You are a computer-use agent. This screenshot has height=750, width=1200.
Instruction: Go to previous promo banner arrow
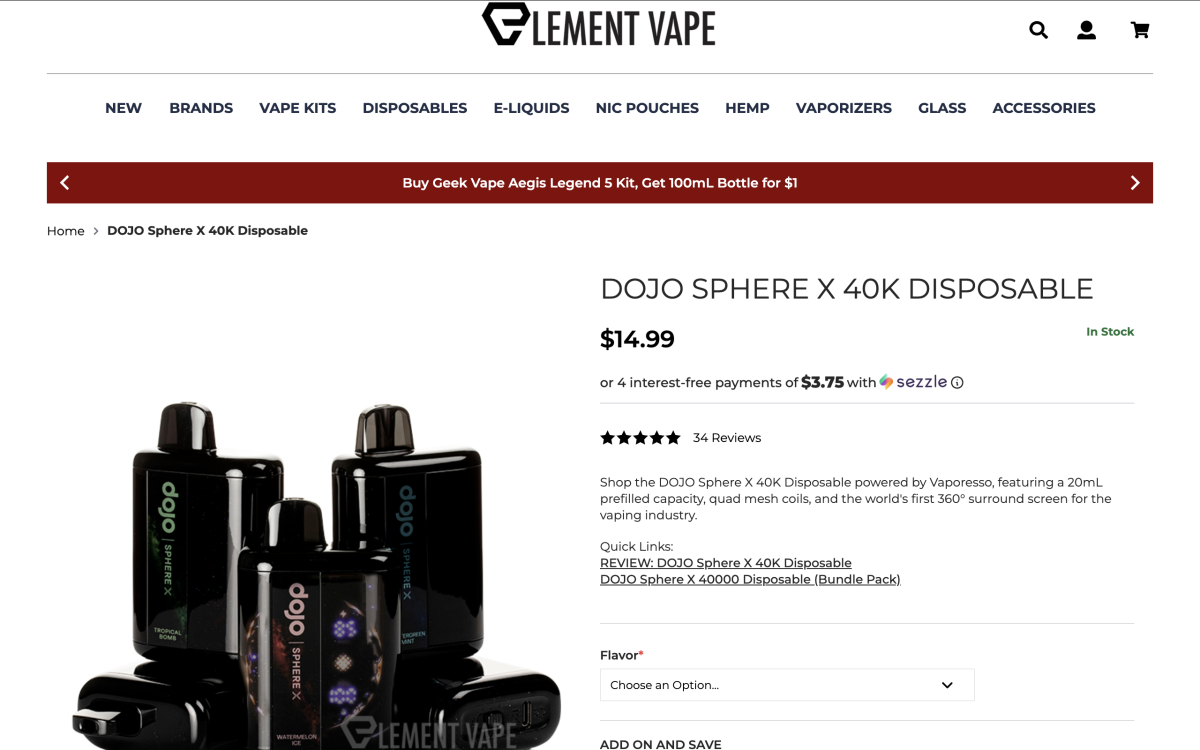(65, 183)
